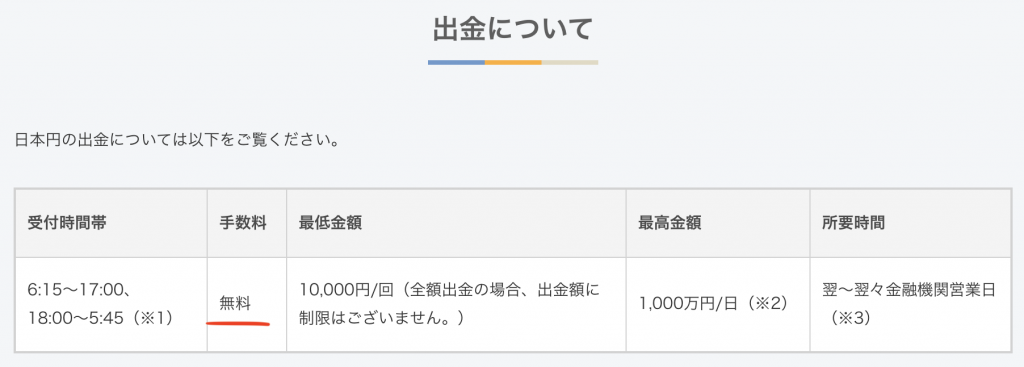
Task: Click the 18:00〜5:45（※1） text line
Action: [101, 319]
